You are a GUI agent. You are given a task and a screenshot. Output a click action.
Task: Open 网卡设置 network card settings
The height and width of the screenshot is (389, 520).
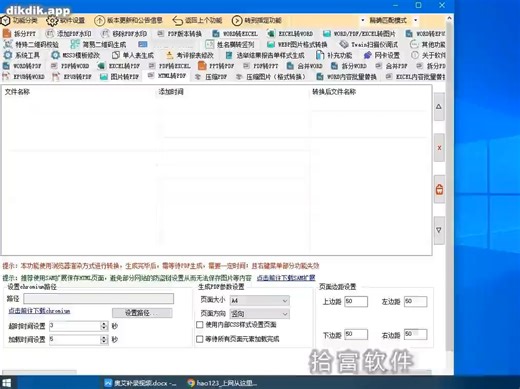click(x=382, y=55)
